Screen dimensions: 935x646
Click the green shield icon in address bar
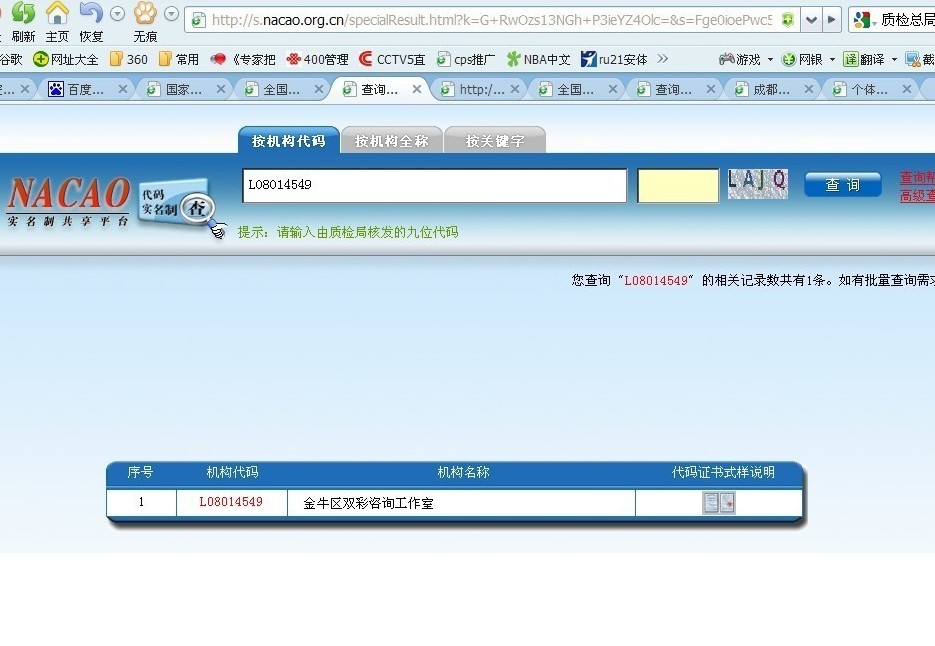788,20
